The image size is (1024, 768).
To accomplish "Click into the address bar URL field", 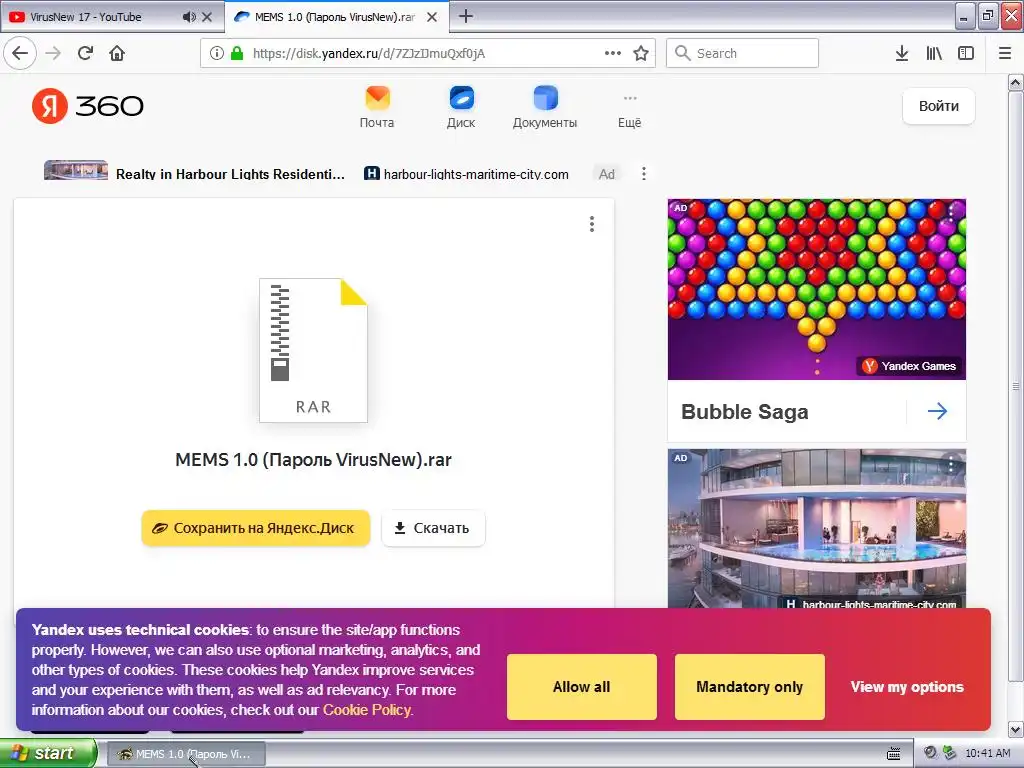I will coord(418,54).
